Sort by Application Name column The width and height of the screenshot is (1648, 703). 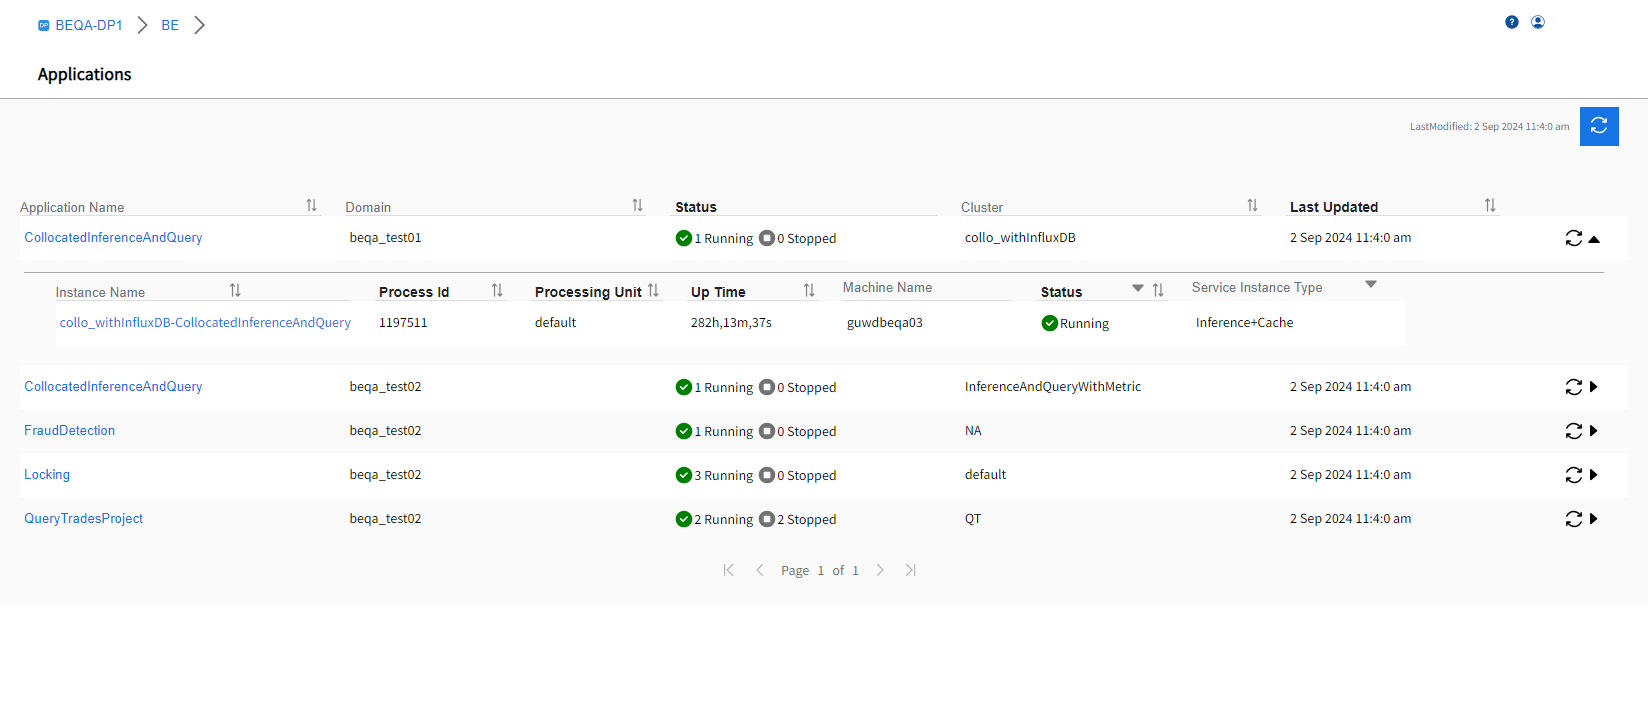[311, 206]
